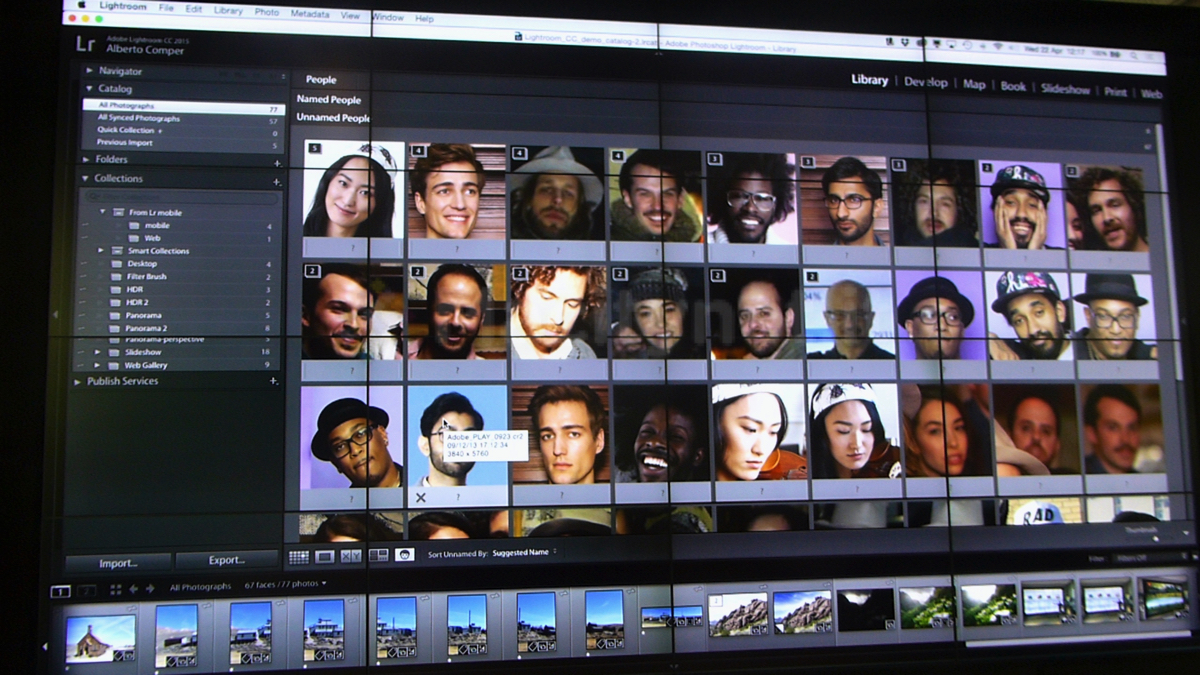1200x675 pixels.
Task: Select the HDR 2 collection
Action: click(137, 302)
